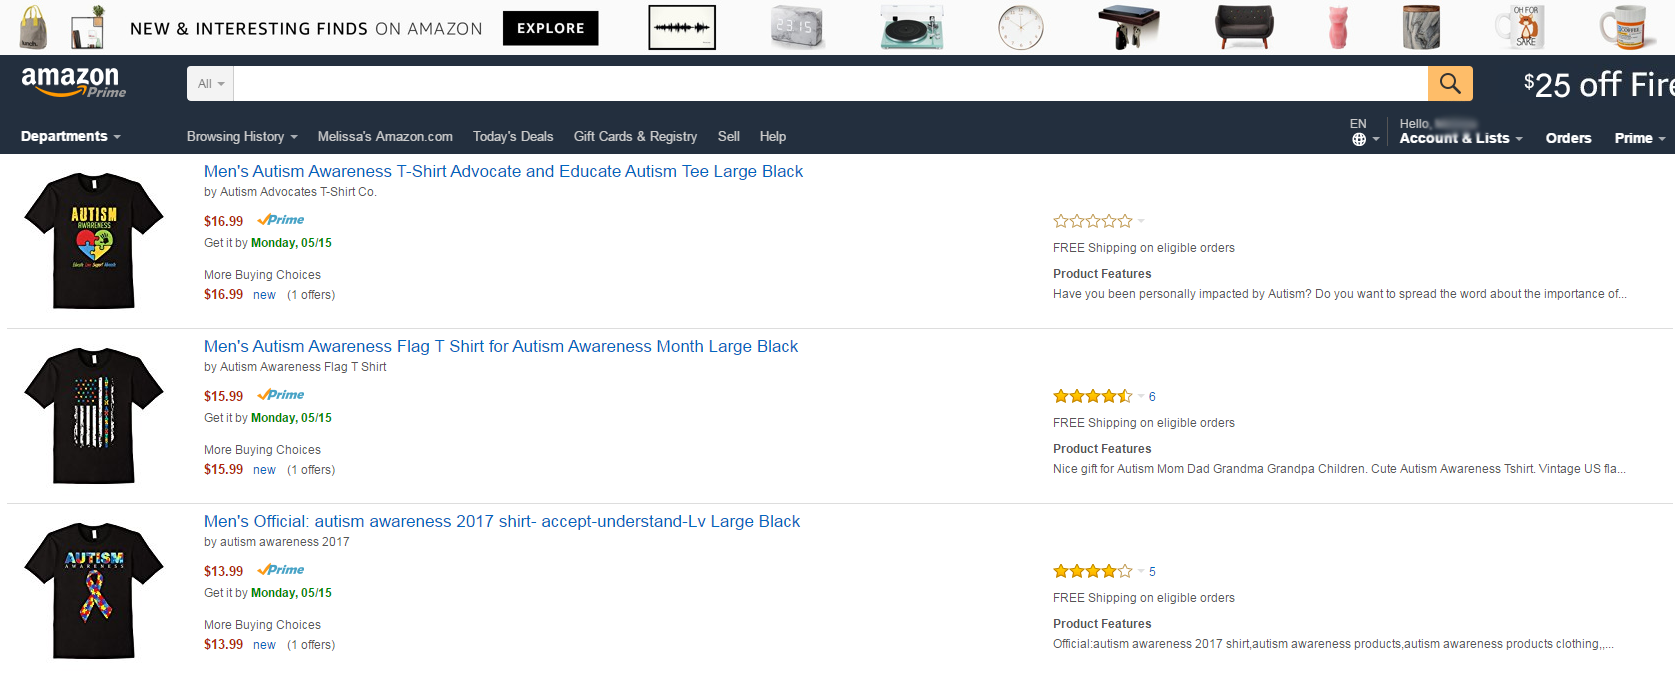This screenshot has height=698, width=1675.
Task: Open Men's Autism Awareness Flag T Shirt link
Action: pos(501,346)
